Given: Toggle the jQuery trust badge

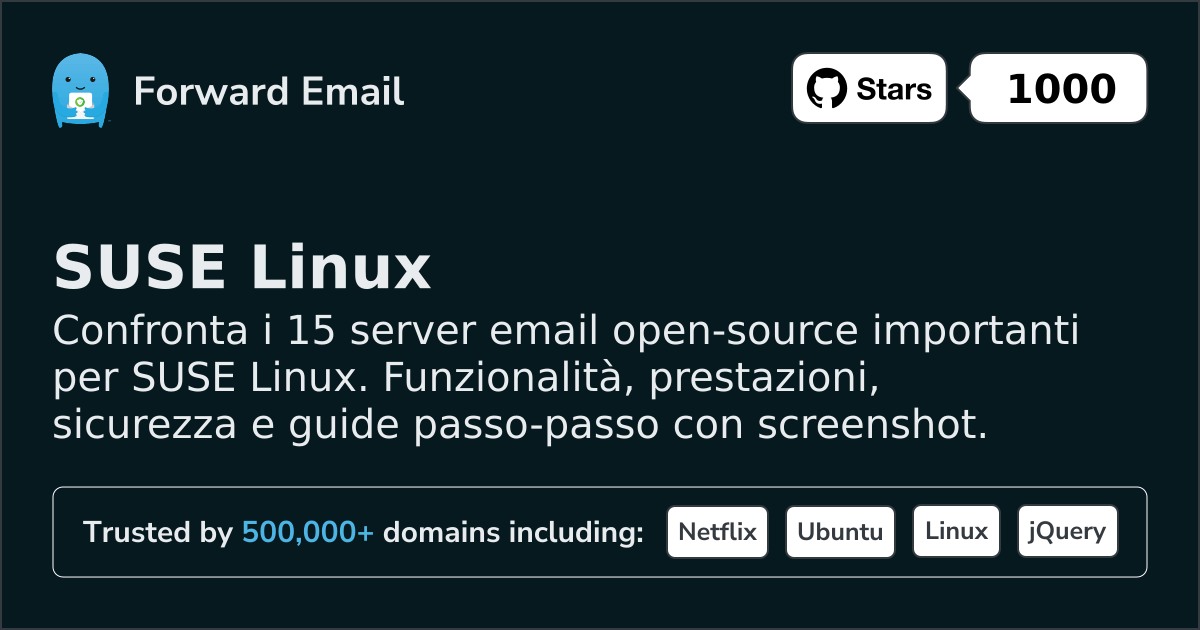Looking at the screenshot, I should point(1067,531).
